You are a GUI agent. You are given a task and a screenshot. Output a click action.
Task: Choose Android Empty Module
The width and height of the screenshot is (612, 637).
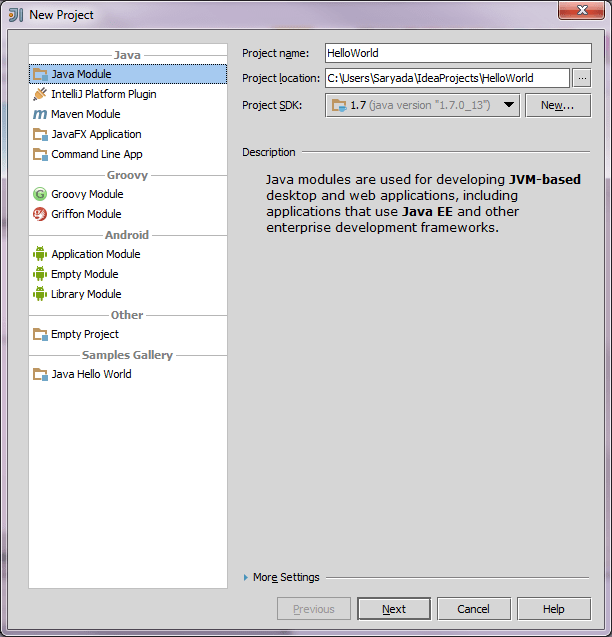pyautogui.click(x=128, y=274)
